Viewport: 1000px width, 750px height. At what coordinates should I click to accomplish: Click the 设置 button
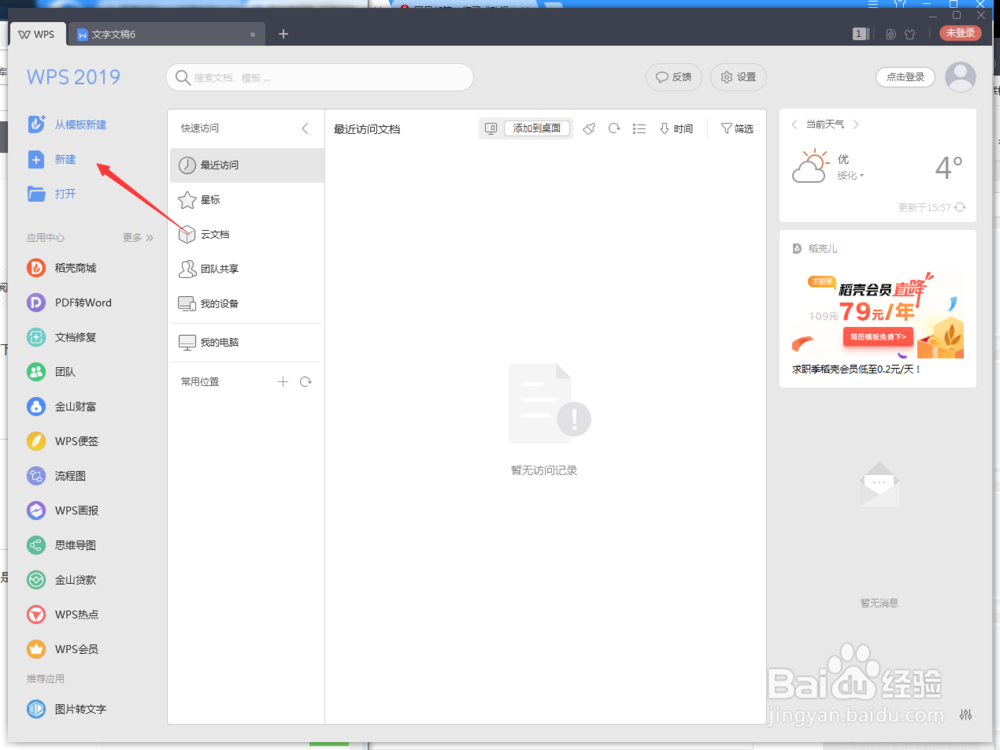click(x=739, y=77)
